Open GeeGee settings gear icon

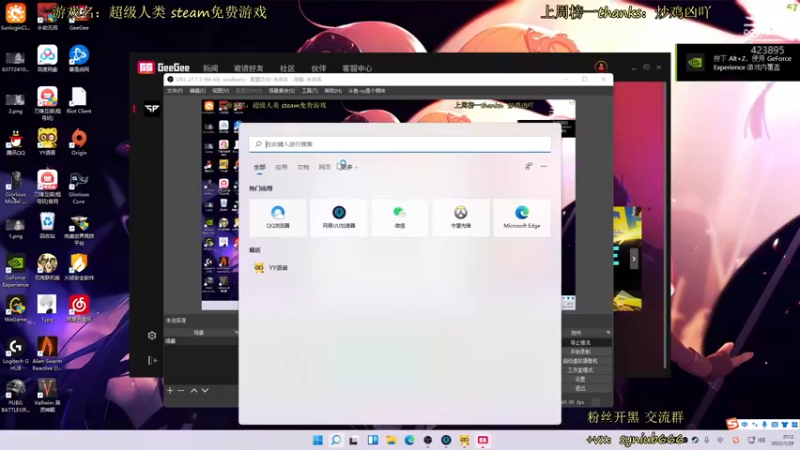click(152, 335)
